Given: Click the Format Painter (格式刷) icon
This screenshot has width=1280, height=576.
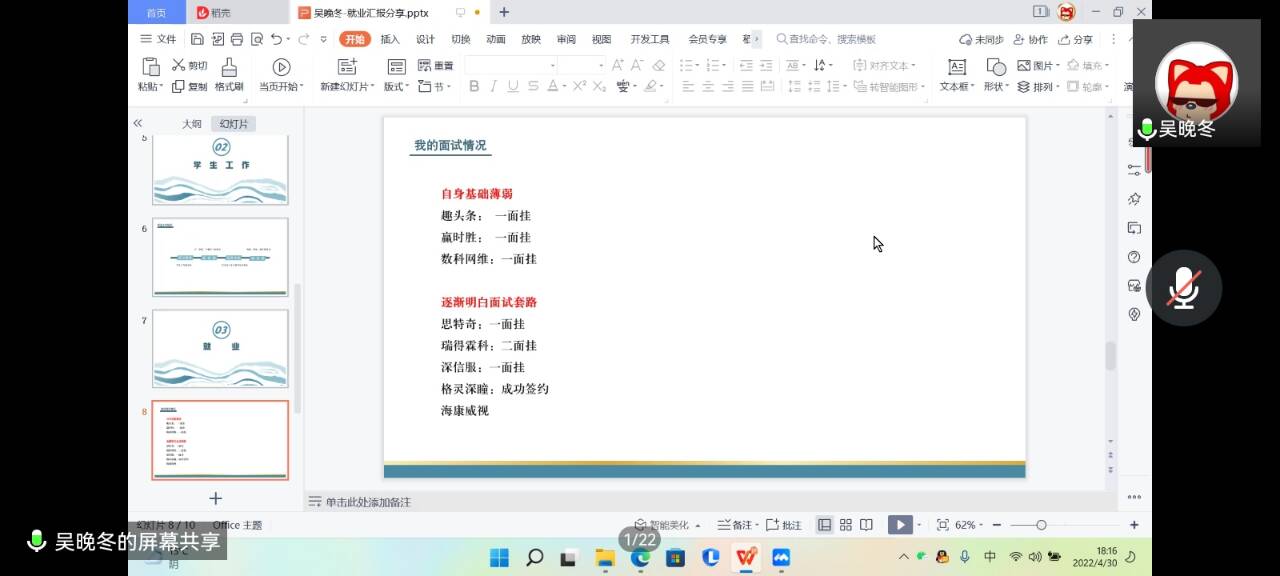Looking at the screenshot, I should pos(229,67).
